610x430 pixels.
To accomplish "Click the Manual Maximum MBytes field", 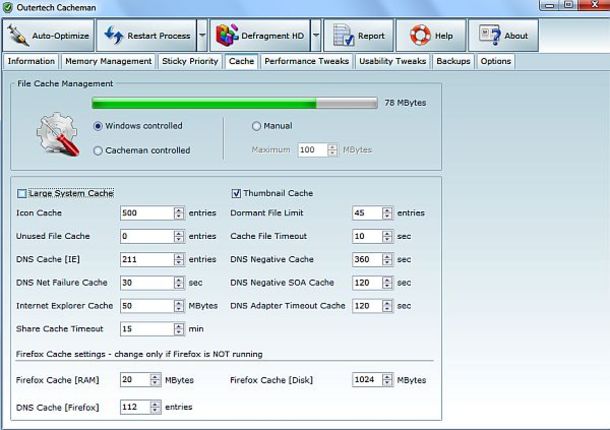I will click(313, 150).
